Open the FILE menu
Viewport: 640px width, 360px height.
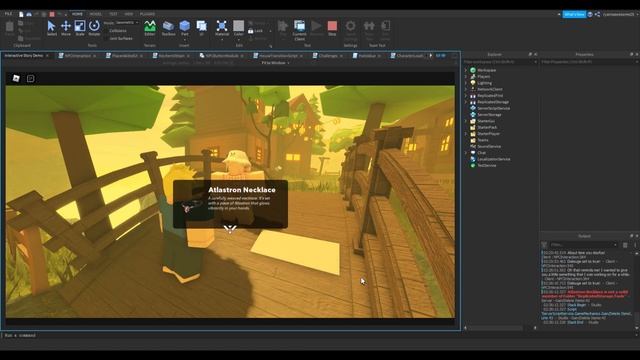point(8,14)
